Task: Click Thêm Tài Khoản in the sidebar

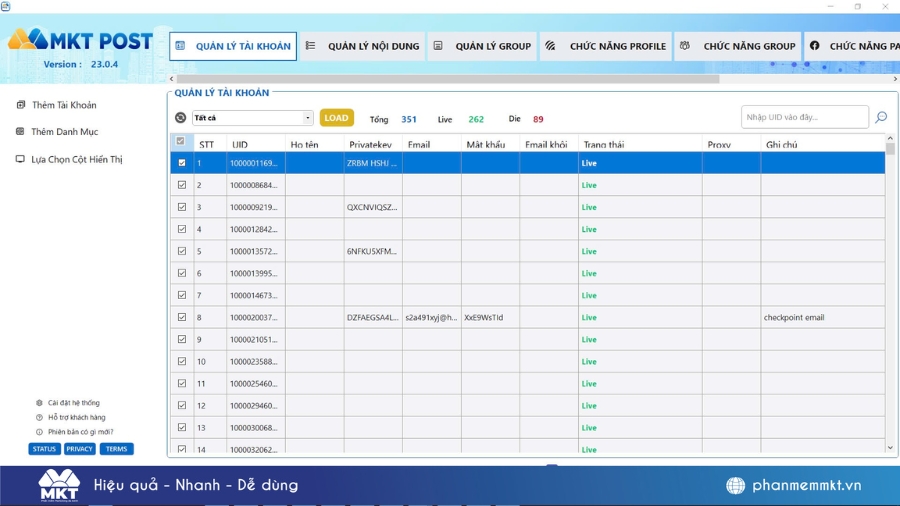Action: tap(64, 105)
